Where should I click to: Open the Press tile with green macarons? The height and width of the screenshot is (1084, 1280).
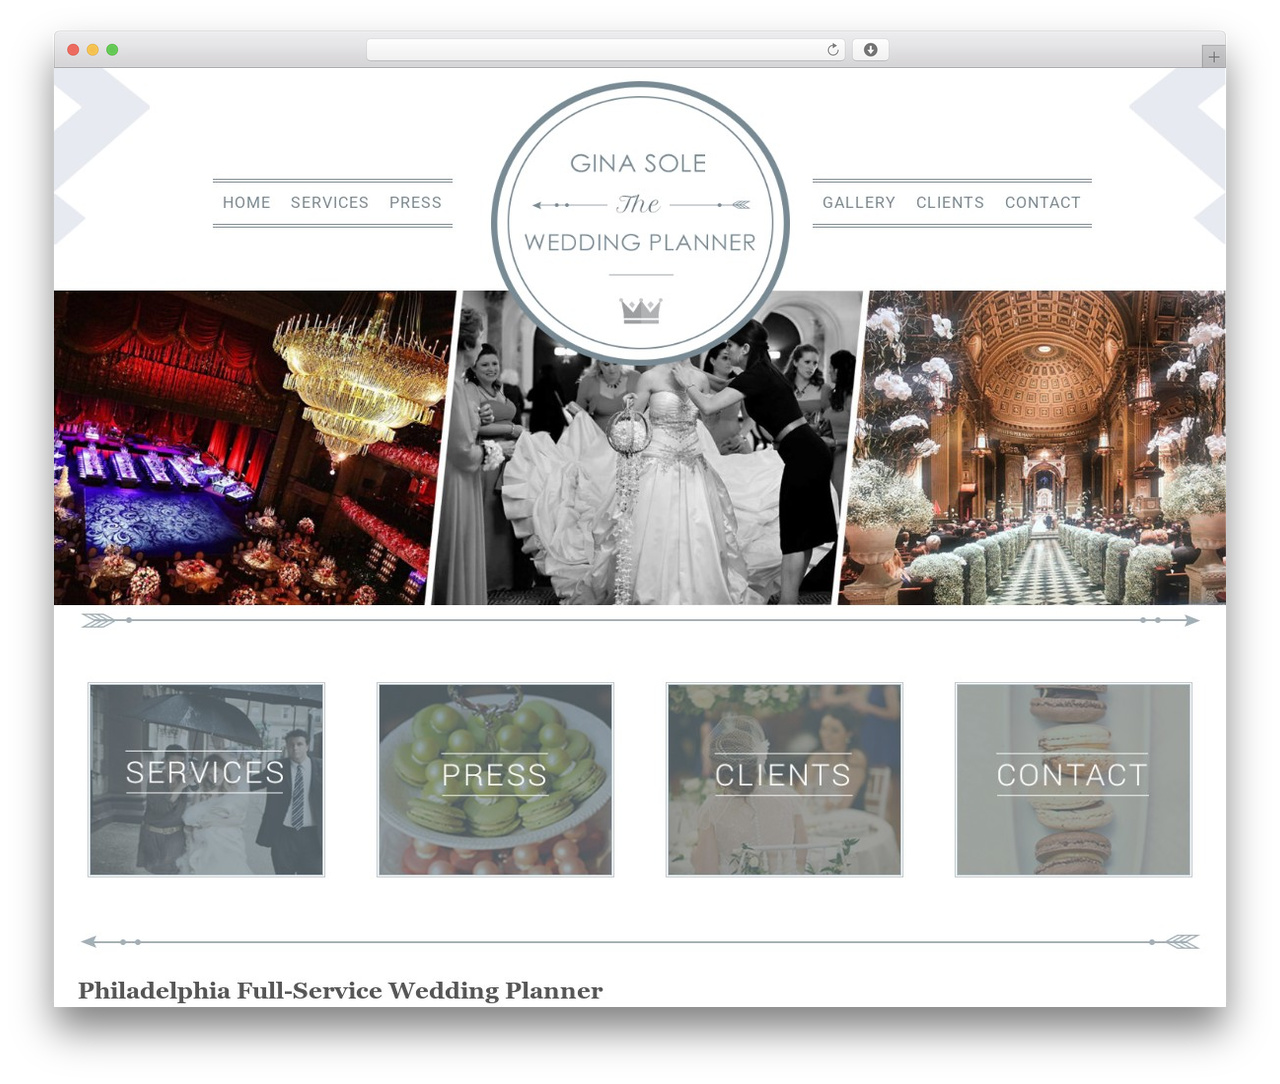point(495,779)
